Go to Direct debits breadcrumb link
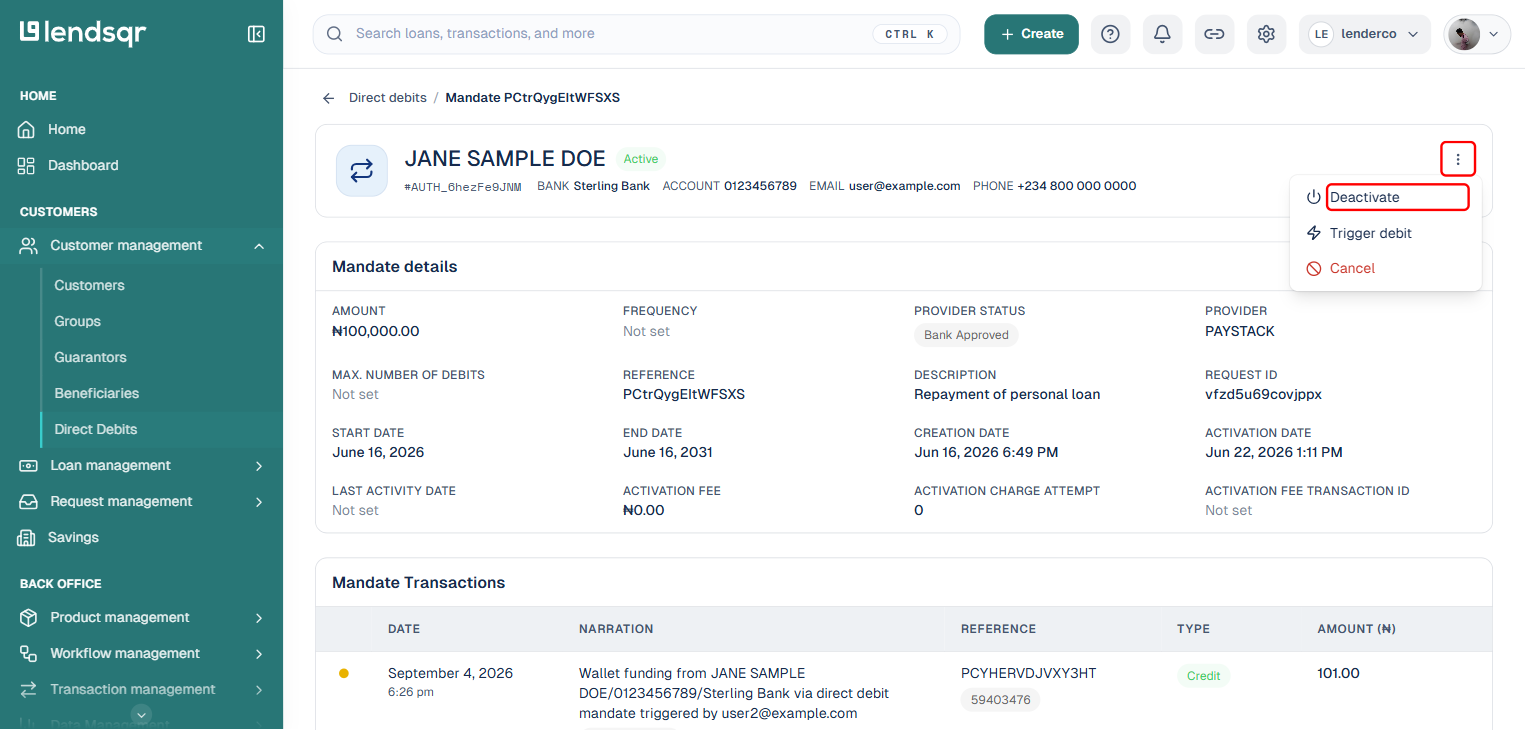 click(387, 98)
